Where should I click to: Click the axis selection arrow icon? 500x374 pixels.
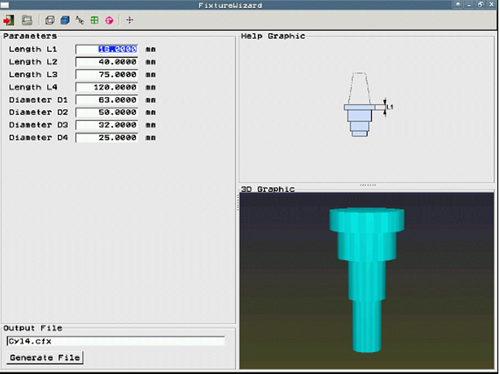pyautogui.click(x=80, y=20)
